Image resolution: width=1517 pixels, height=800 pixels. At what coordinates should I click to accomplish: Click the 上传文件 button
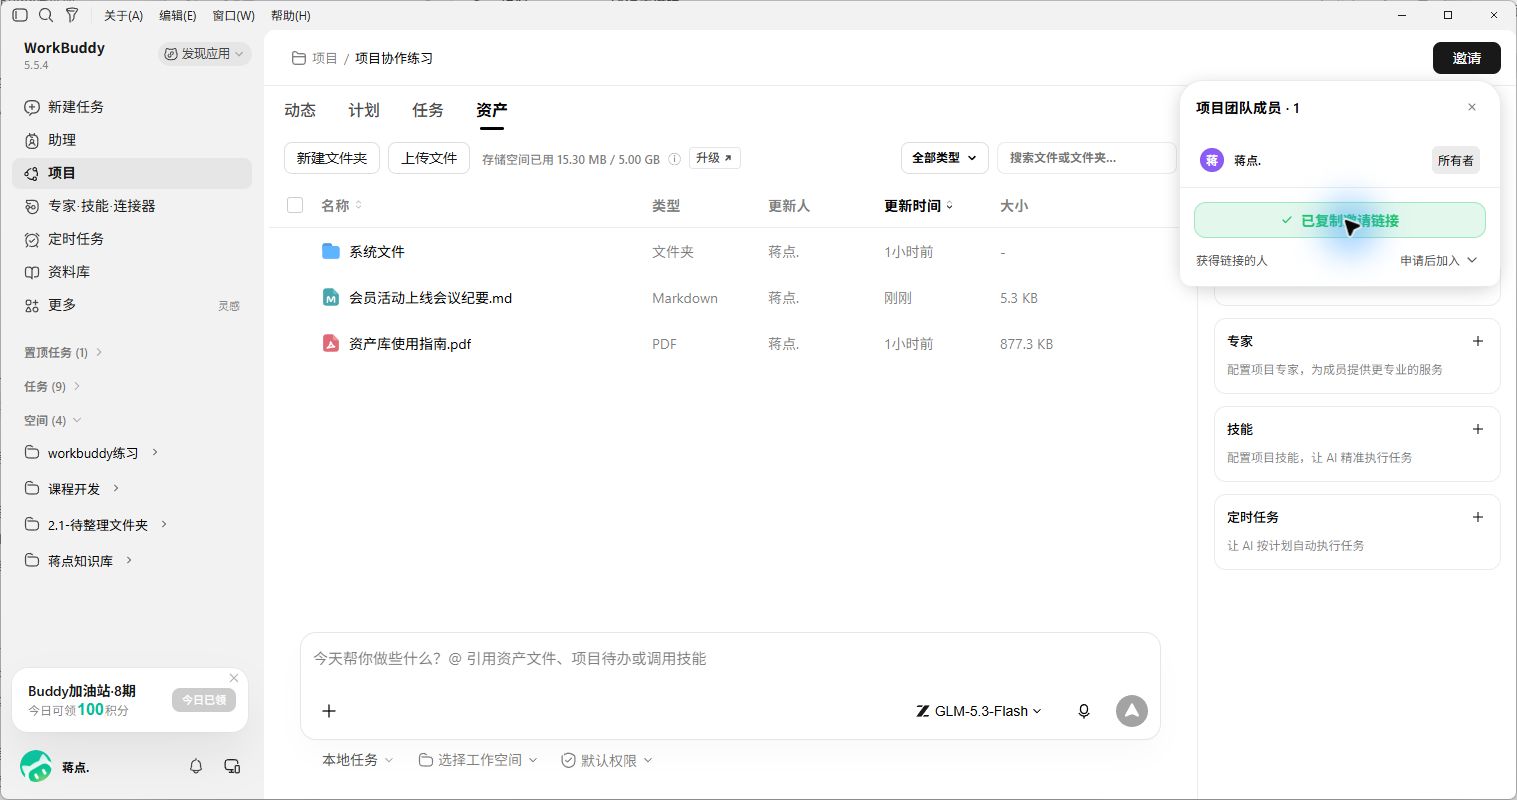coord(429,158)
